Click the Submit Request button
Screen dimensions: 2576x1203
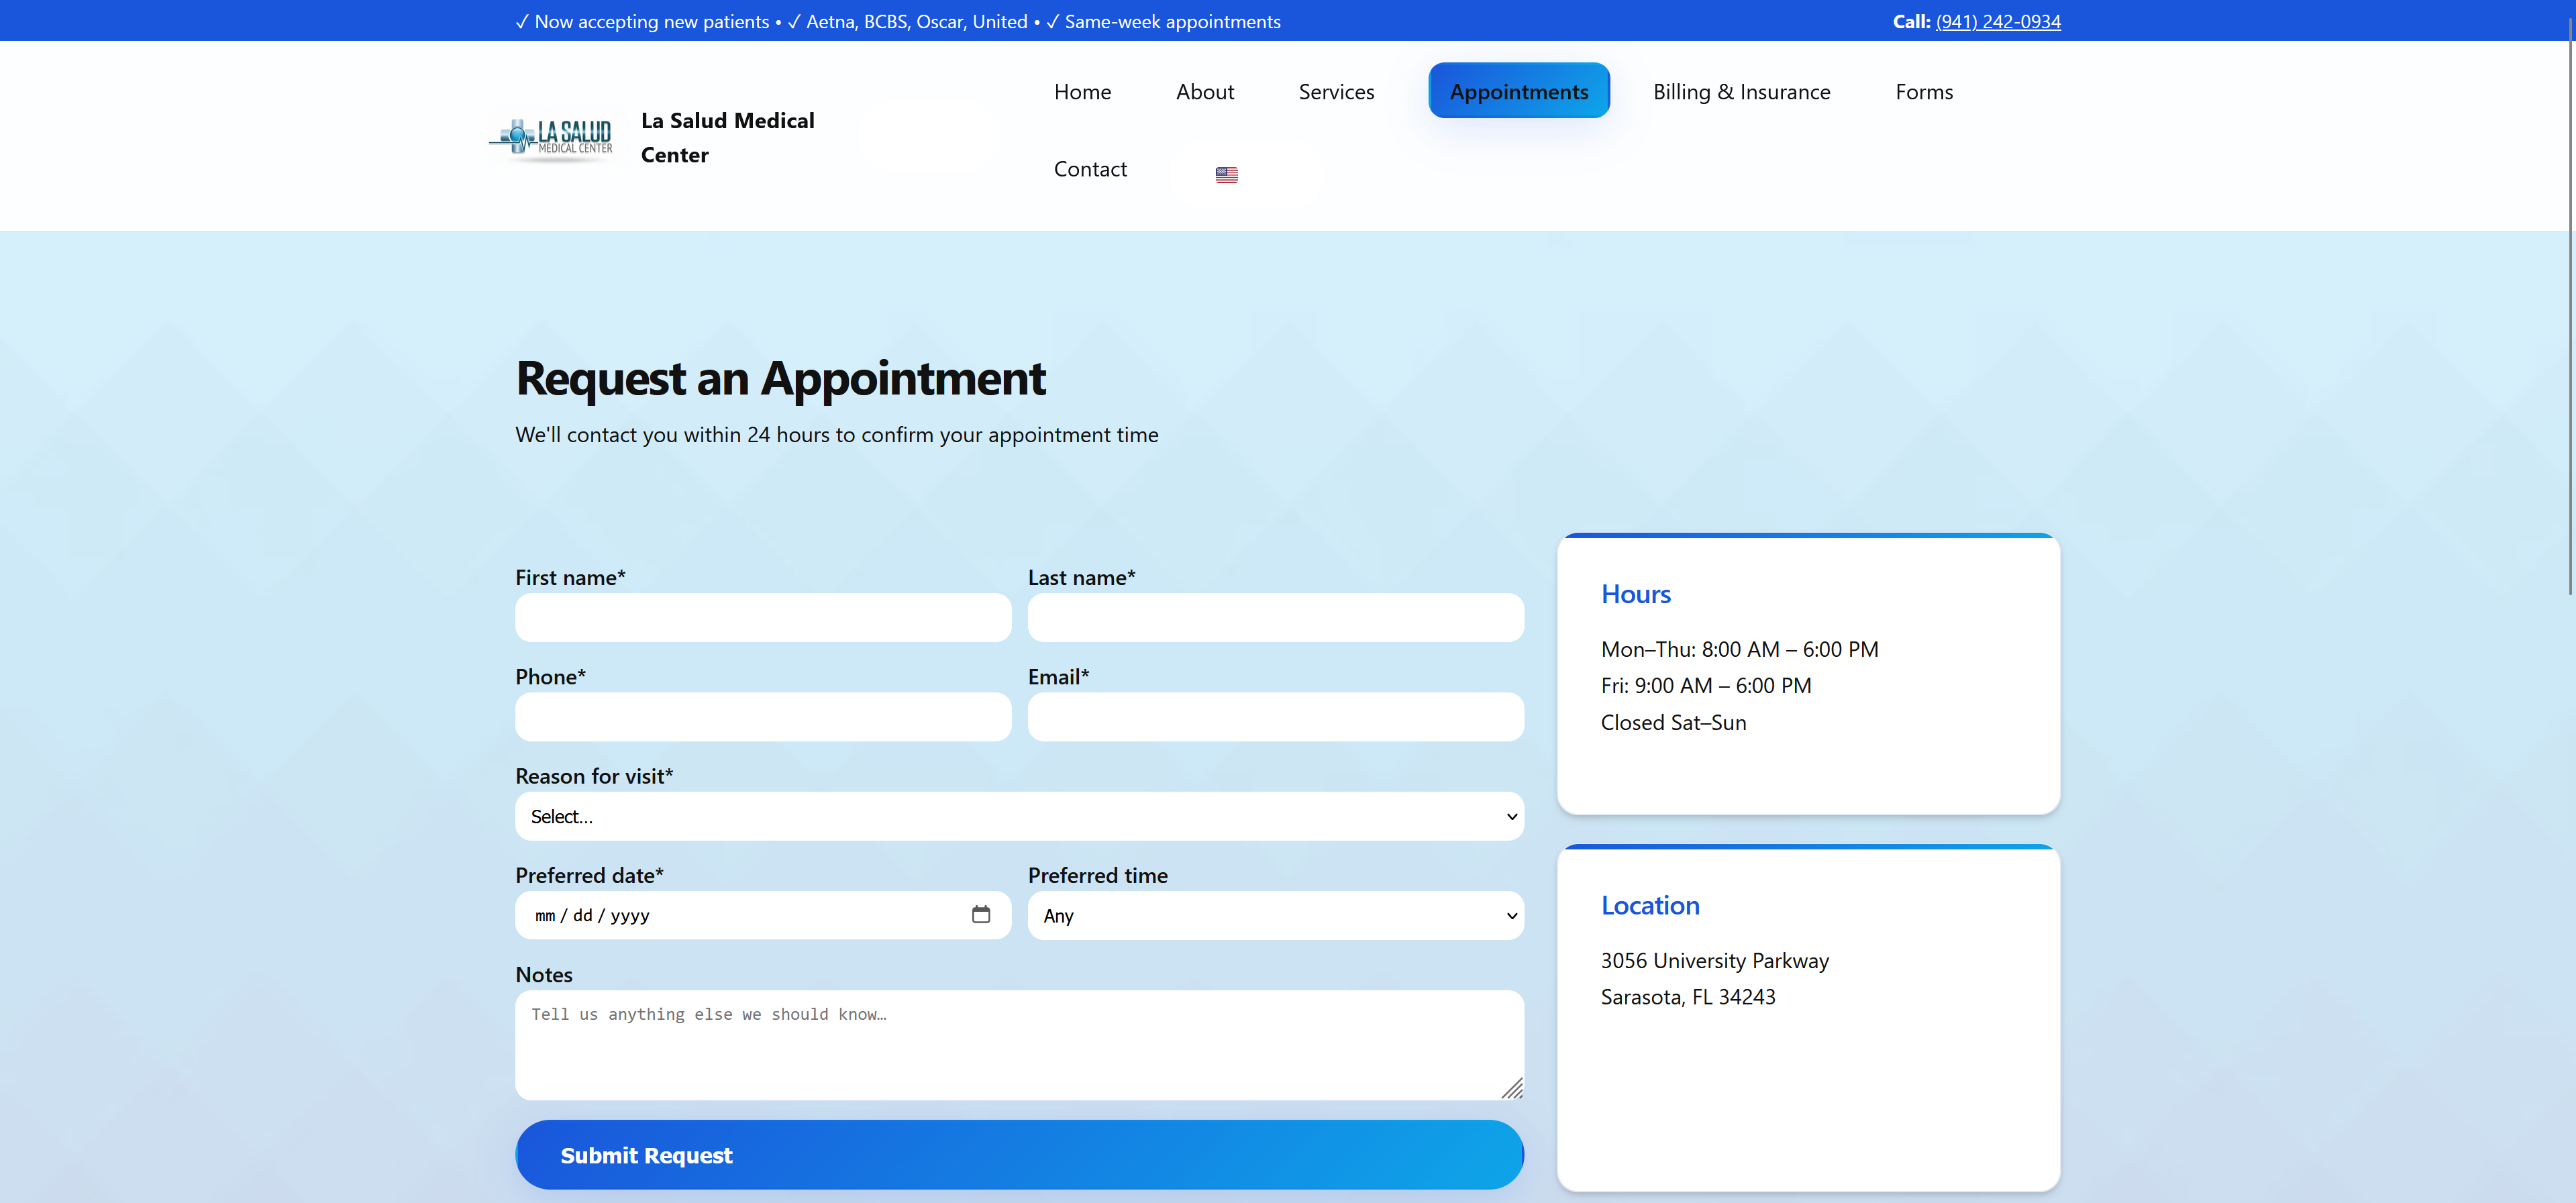point(1019,1154)
